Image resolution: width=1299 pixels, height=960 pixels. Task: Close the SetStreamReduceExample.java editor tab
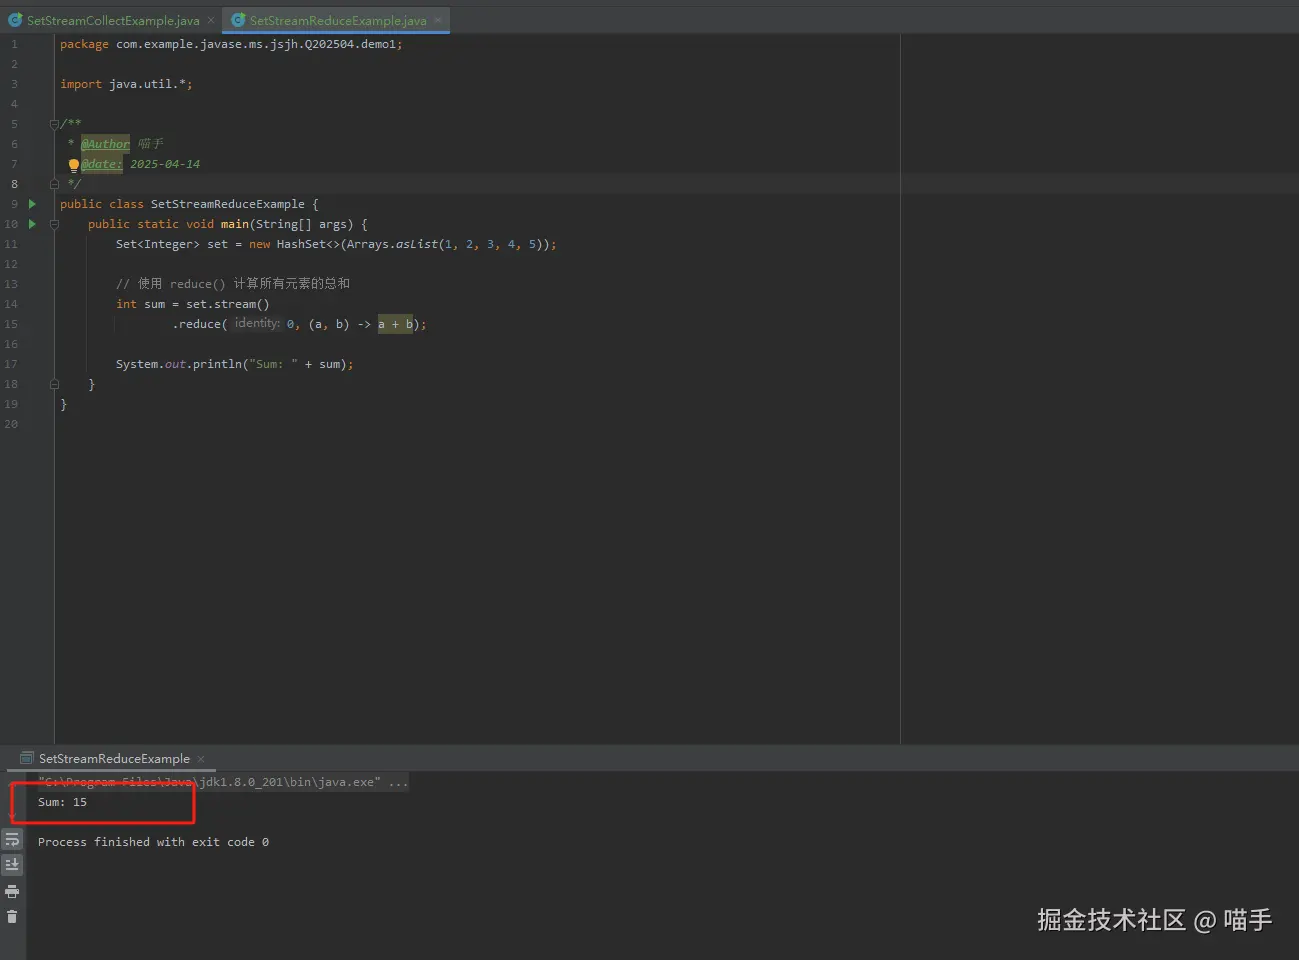tap(438, 20)
